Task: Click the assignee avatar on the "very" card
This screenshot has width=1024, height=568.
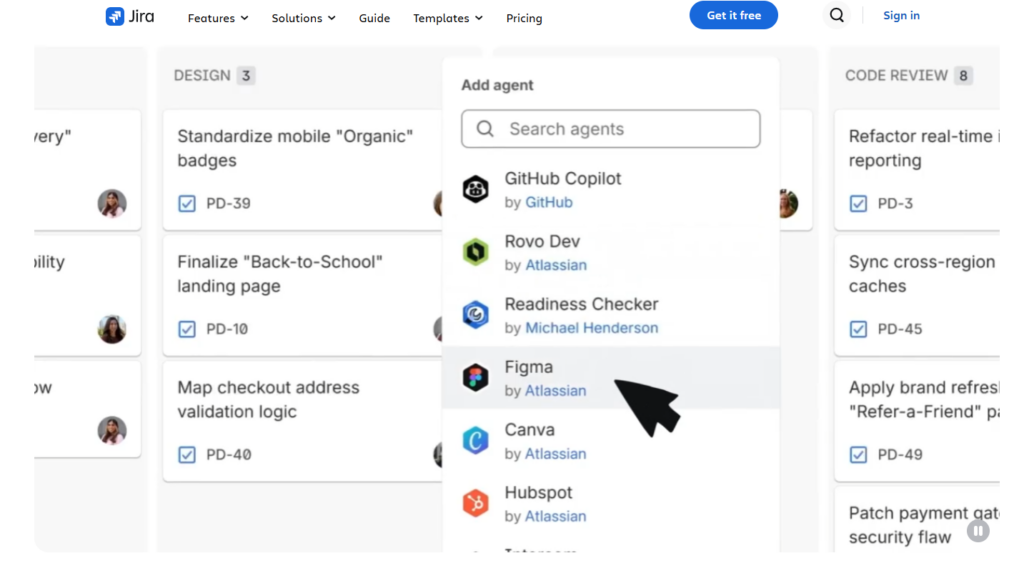Action: [x=112, y=203]
